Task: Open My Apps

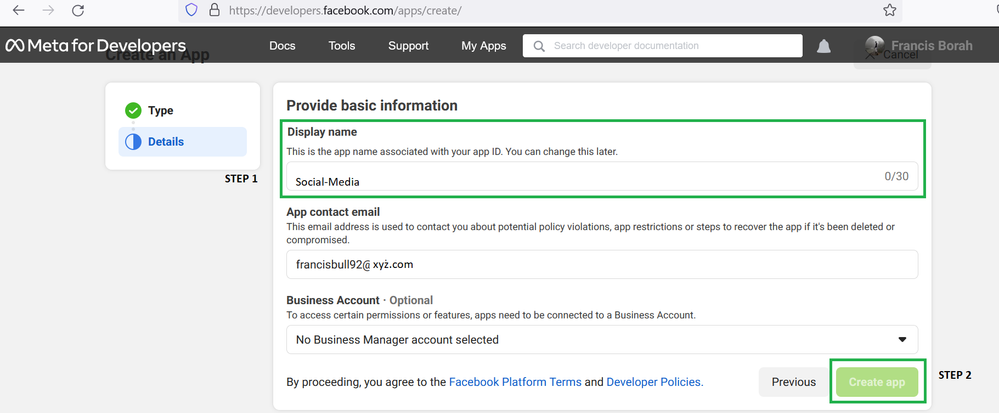Action: 483,46
